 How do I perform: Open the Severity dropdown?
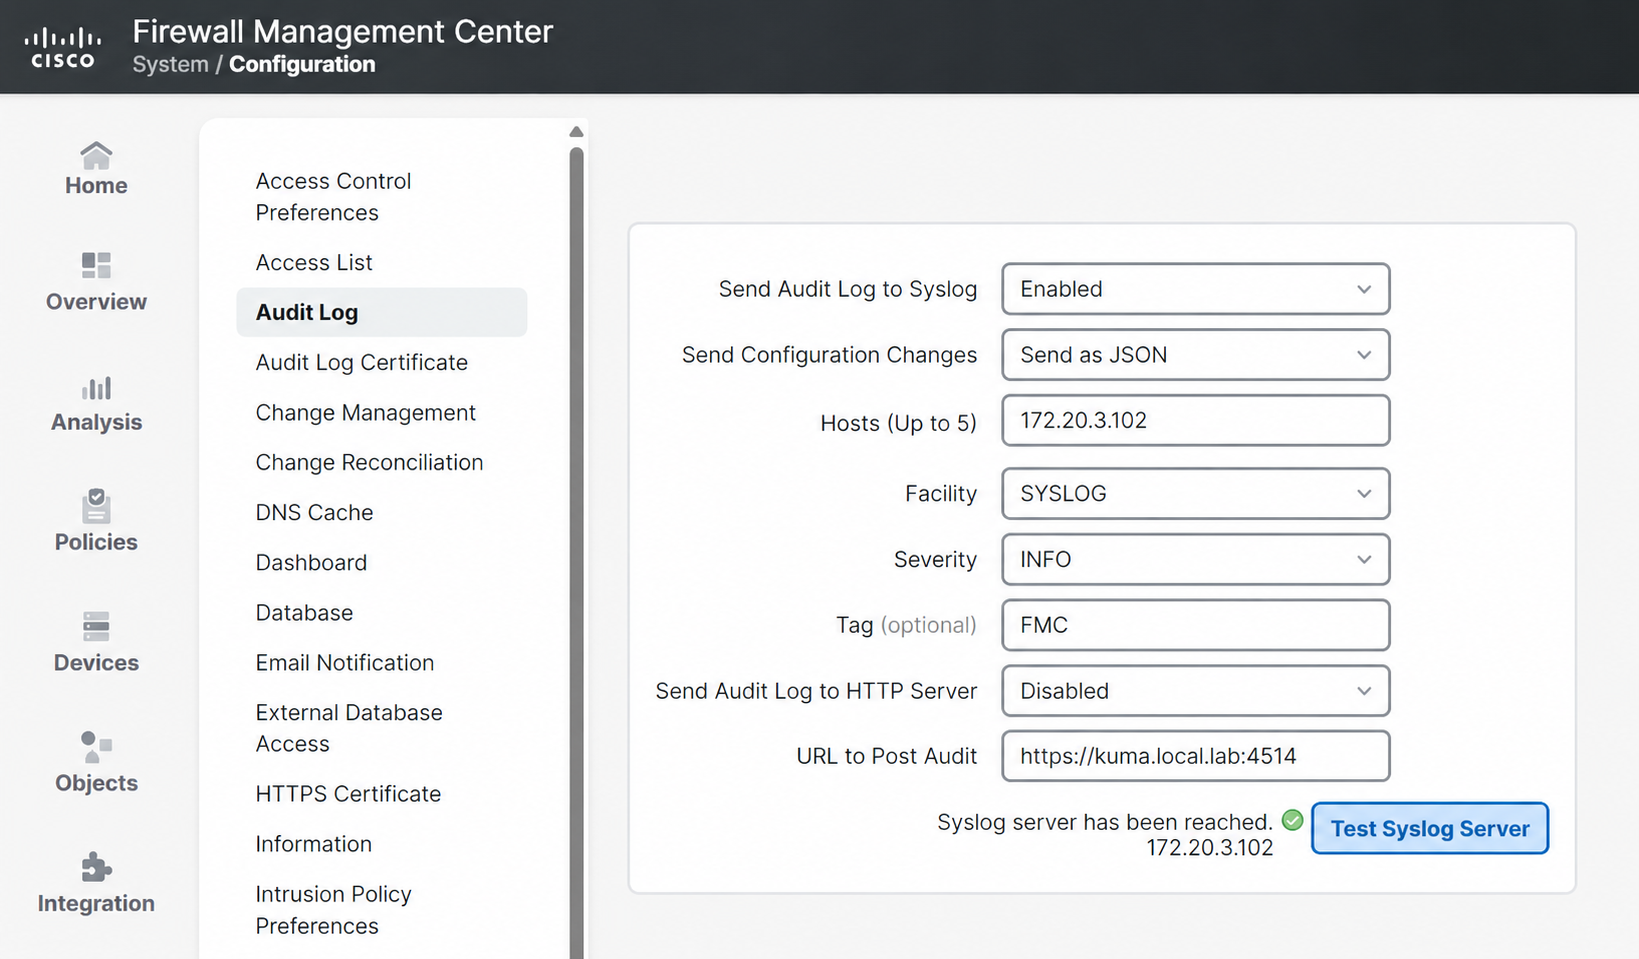1195,560
